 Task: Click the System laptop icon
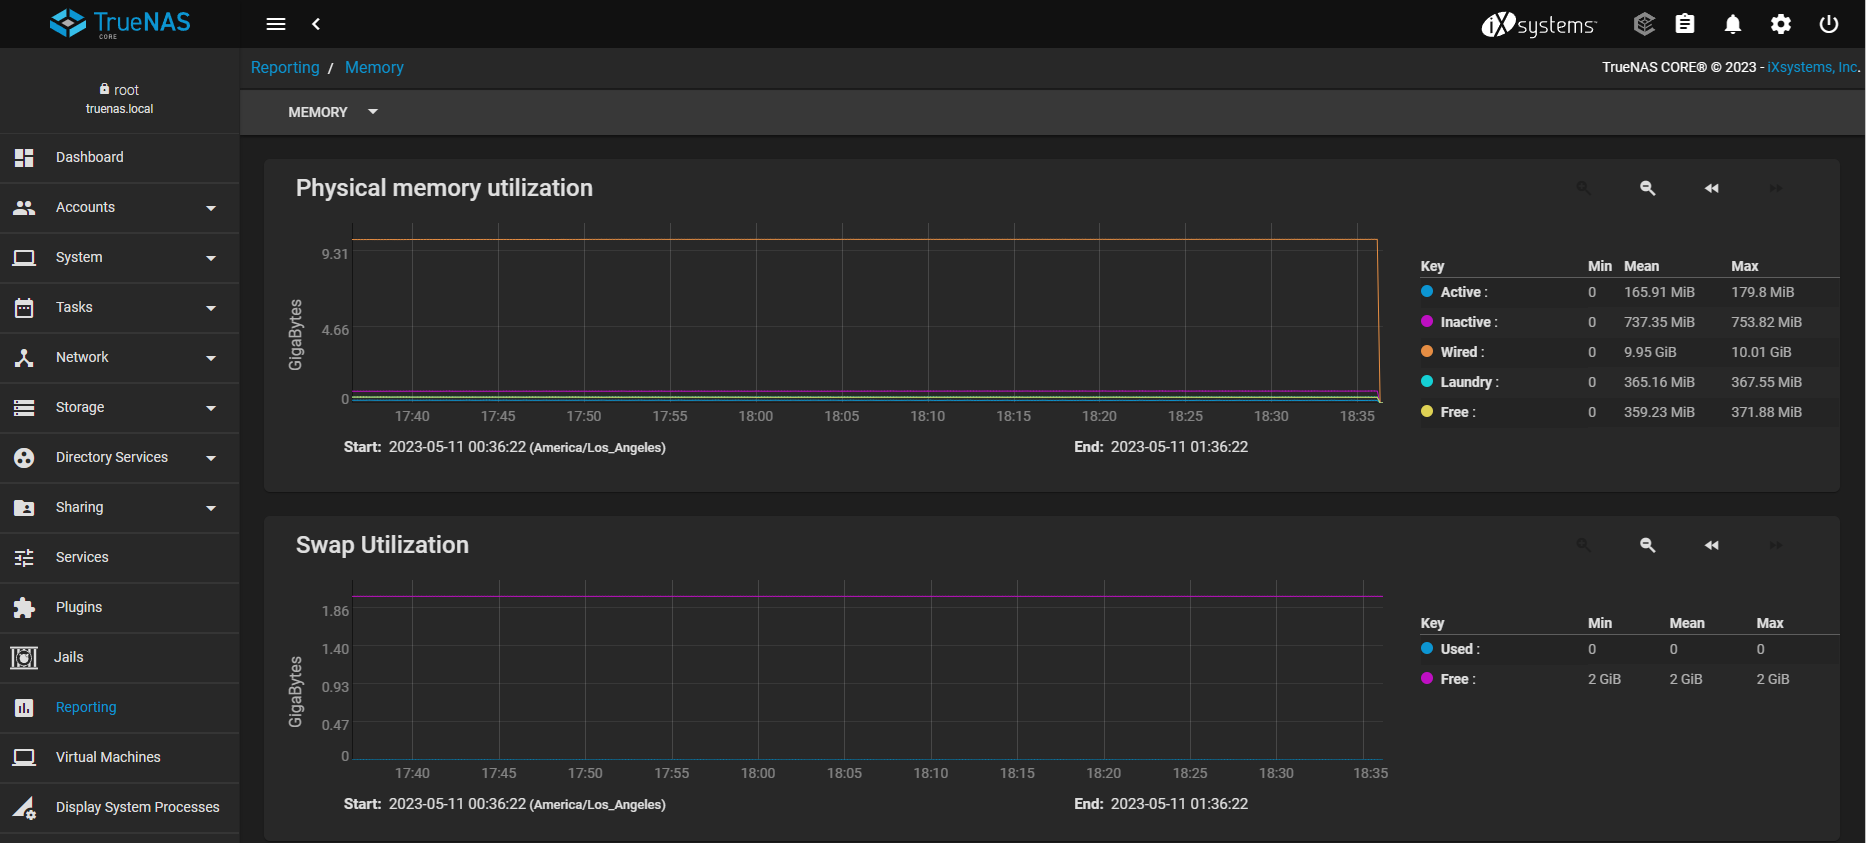[24, 258]
